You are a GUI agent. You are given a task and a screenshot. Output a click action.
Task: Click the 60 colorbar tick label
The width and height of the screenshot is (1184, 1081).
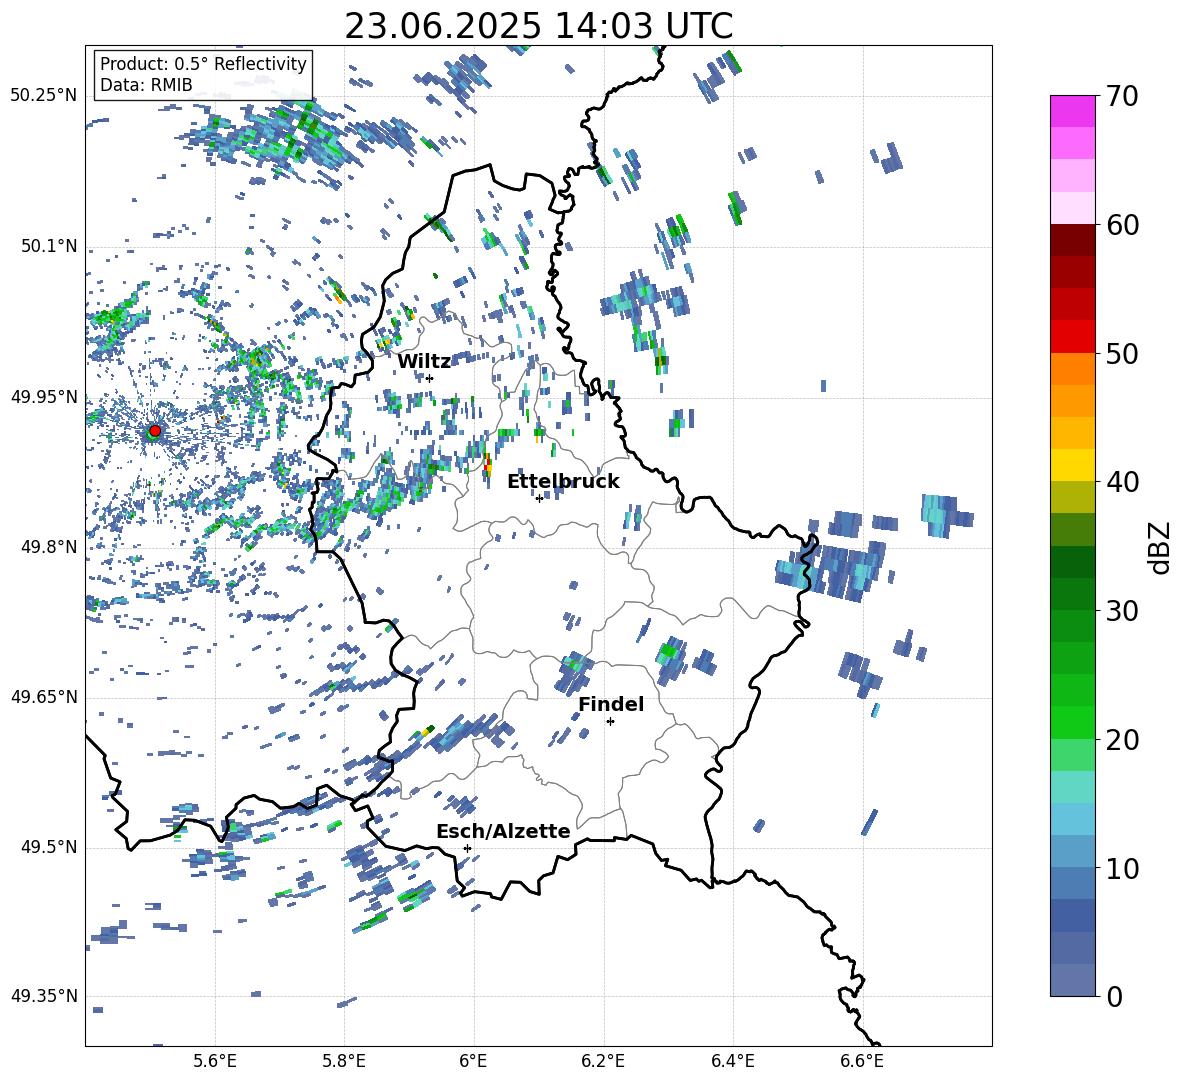1121,225
